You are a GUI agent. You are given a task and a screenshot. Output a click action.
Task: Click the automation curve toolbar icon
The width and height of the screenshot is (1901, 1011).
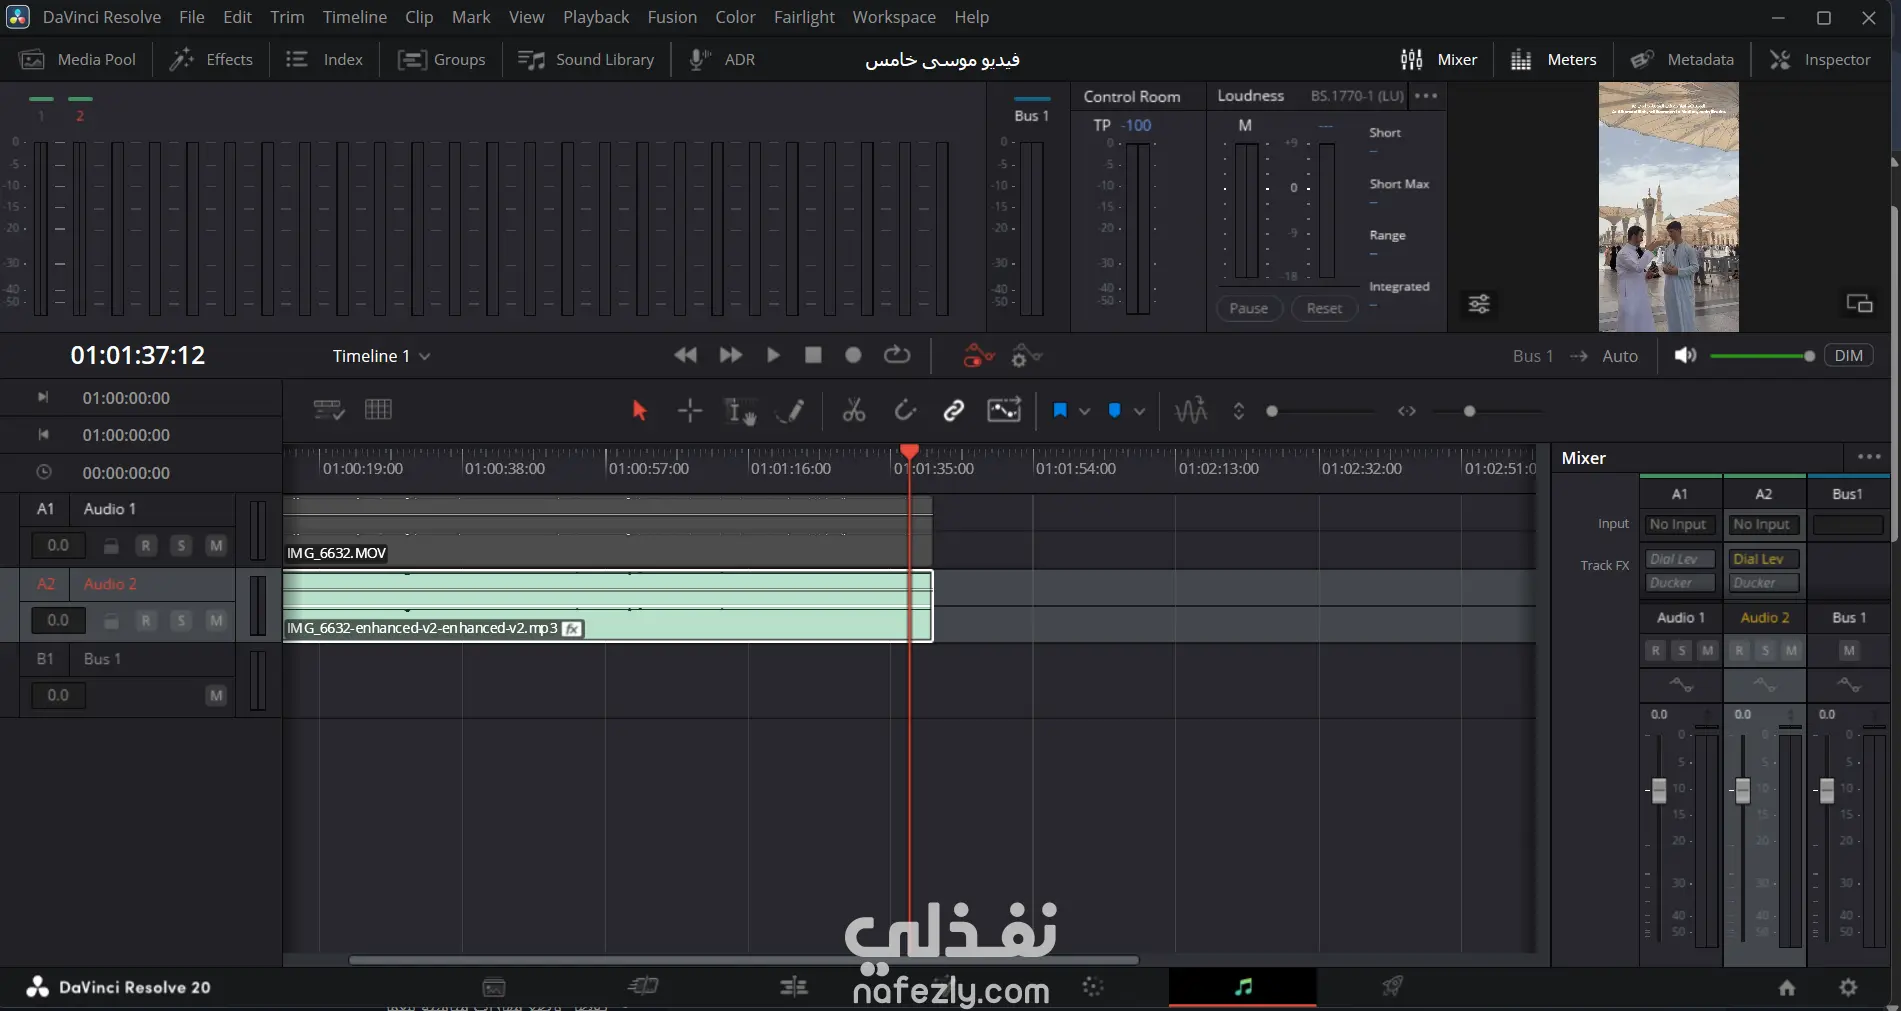(1004, 410)
